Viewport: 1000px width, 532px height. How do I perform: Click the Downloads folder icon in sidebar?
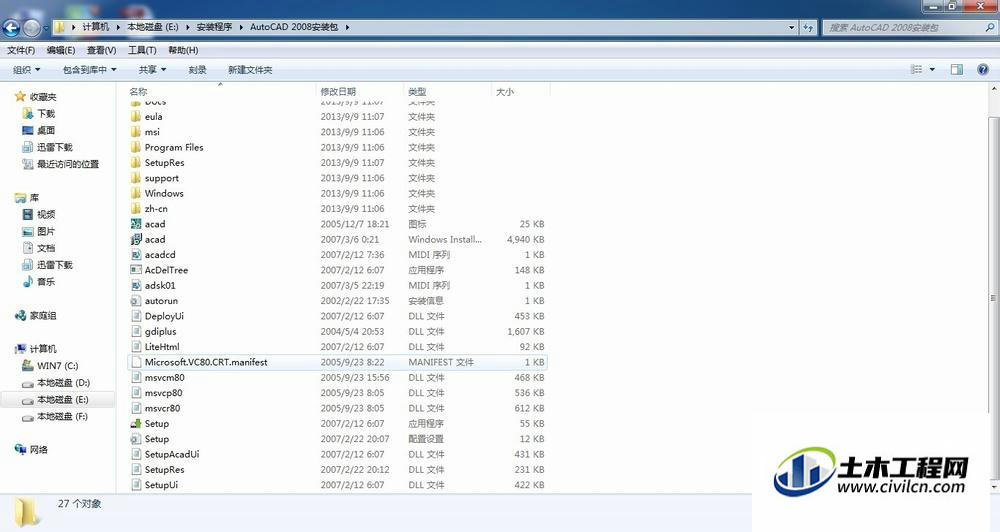pyautogui.click(x=27, y=114)
